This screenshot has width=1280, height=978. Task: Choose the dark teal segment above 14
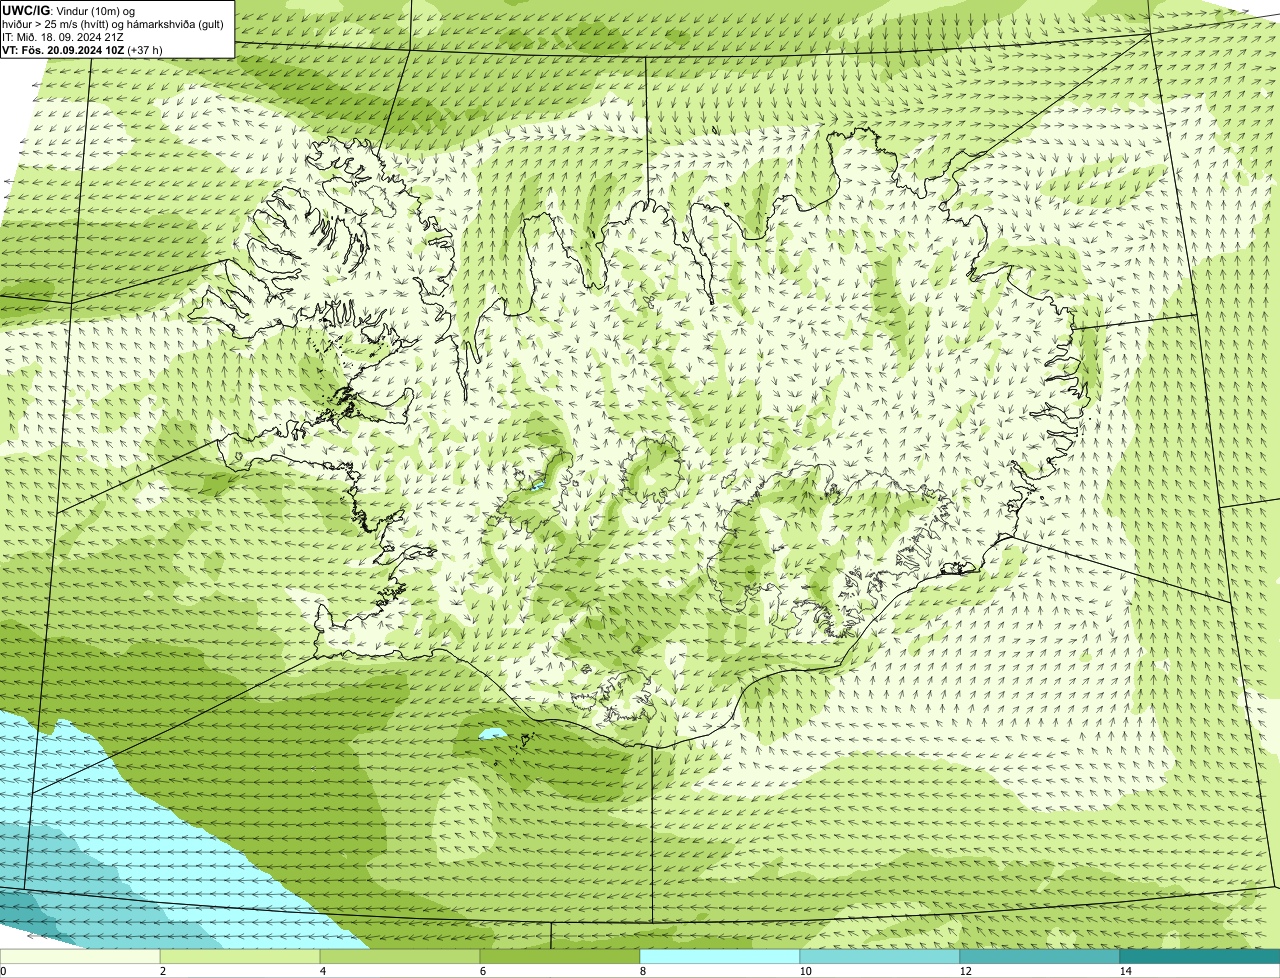[x=1200, y=956]
